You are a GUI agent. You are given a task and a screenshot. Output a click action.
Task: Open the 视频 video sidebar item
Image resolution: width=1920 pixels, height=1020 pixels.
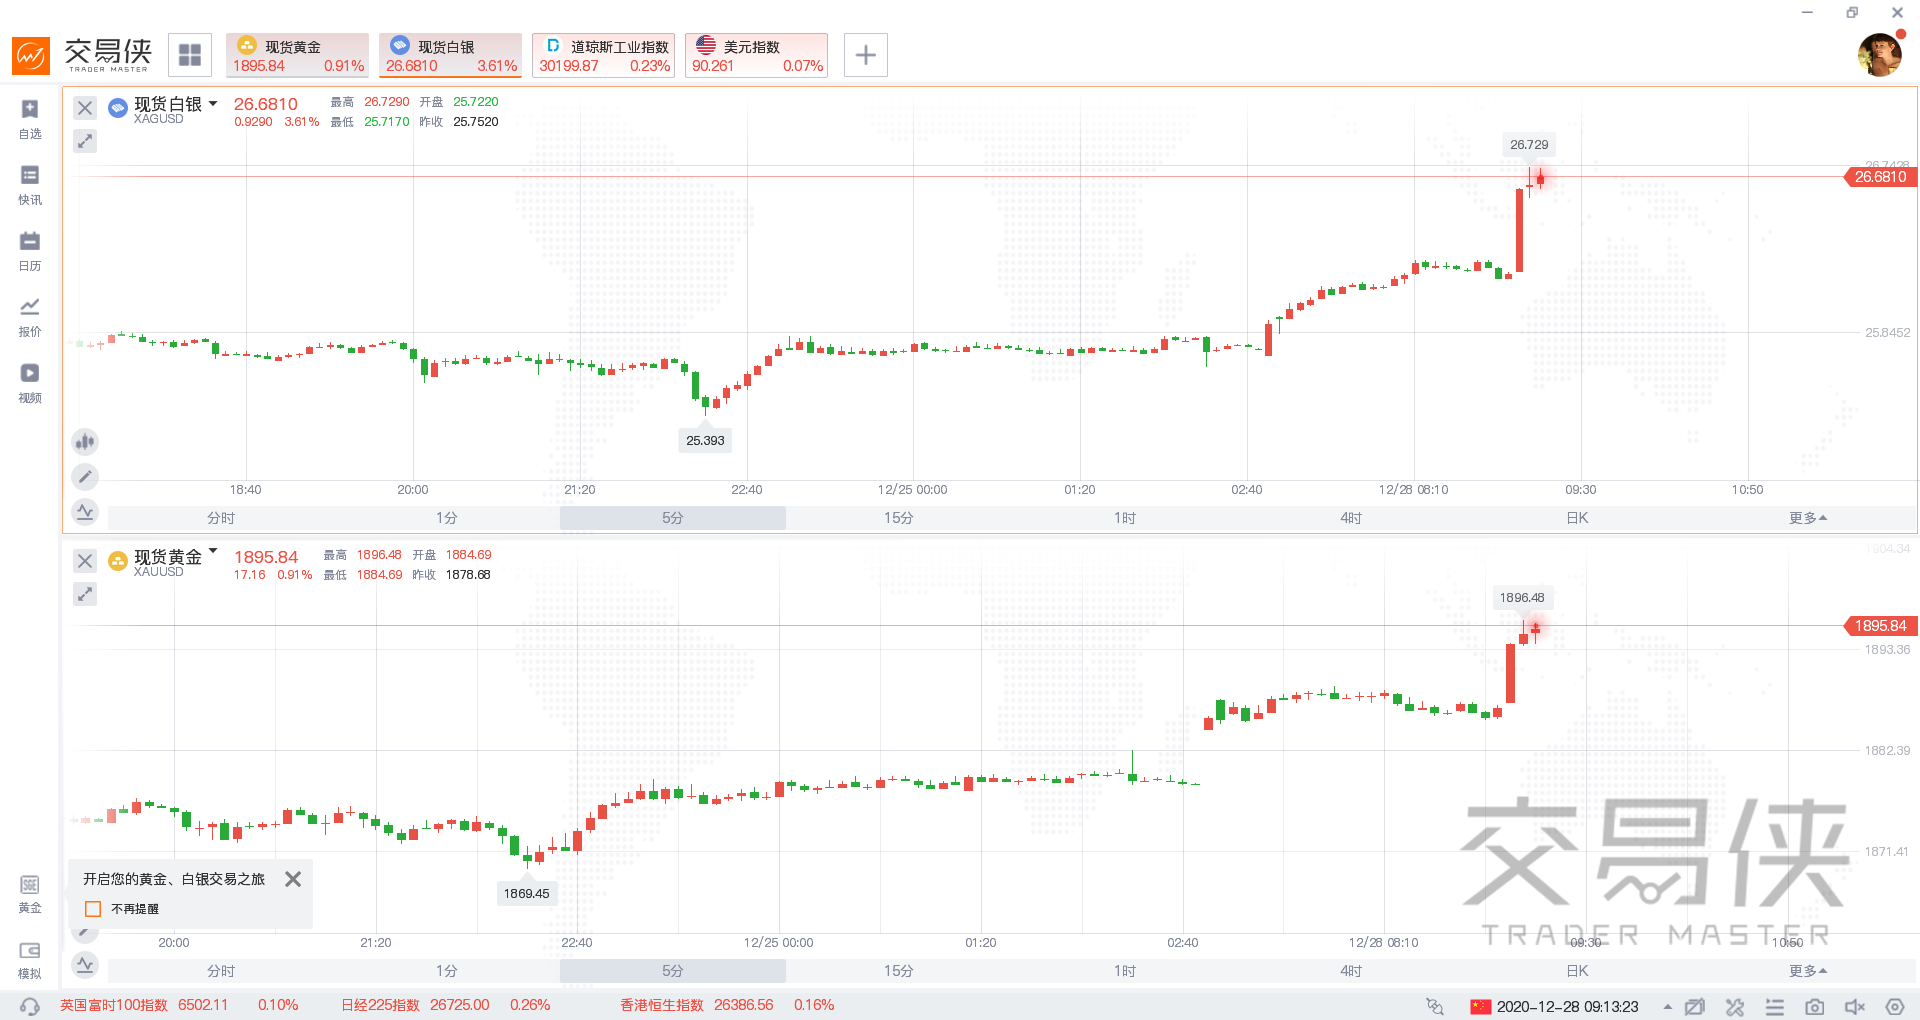coord(30,383)
